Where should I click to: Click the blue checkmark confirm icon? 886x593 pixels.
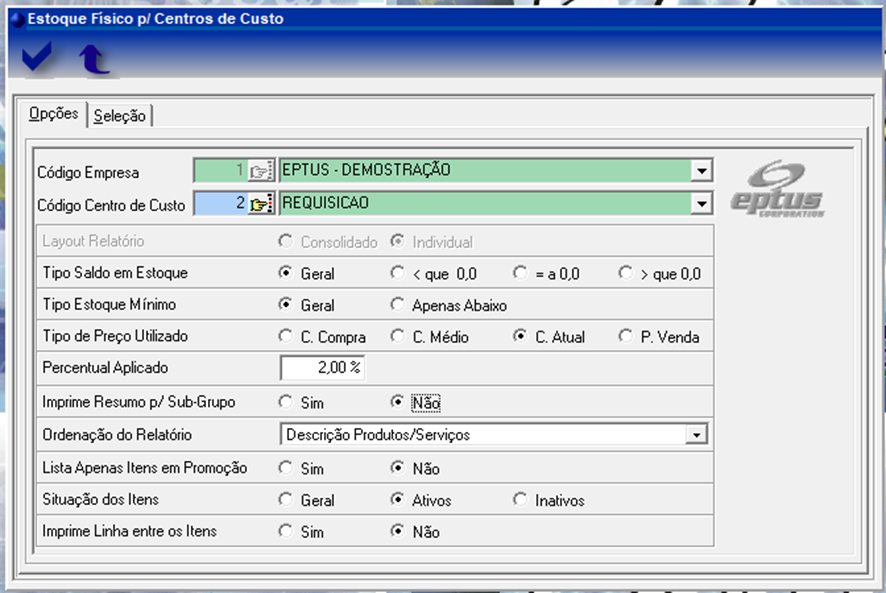pyautogui.click(x=37, y=59)
